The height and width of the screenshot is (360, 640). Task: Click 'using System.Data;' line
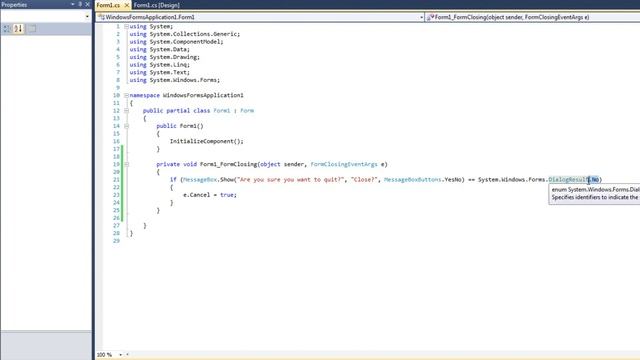click(x=160, y=49)
